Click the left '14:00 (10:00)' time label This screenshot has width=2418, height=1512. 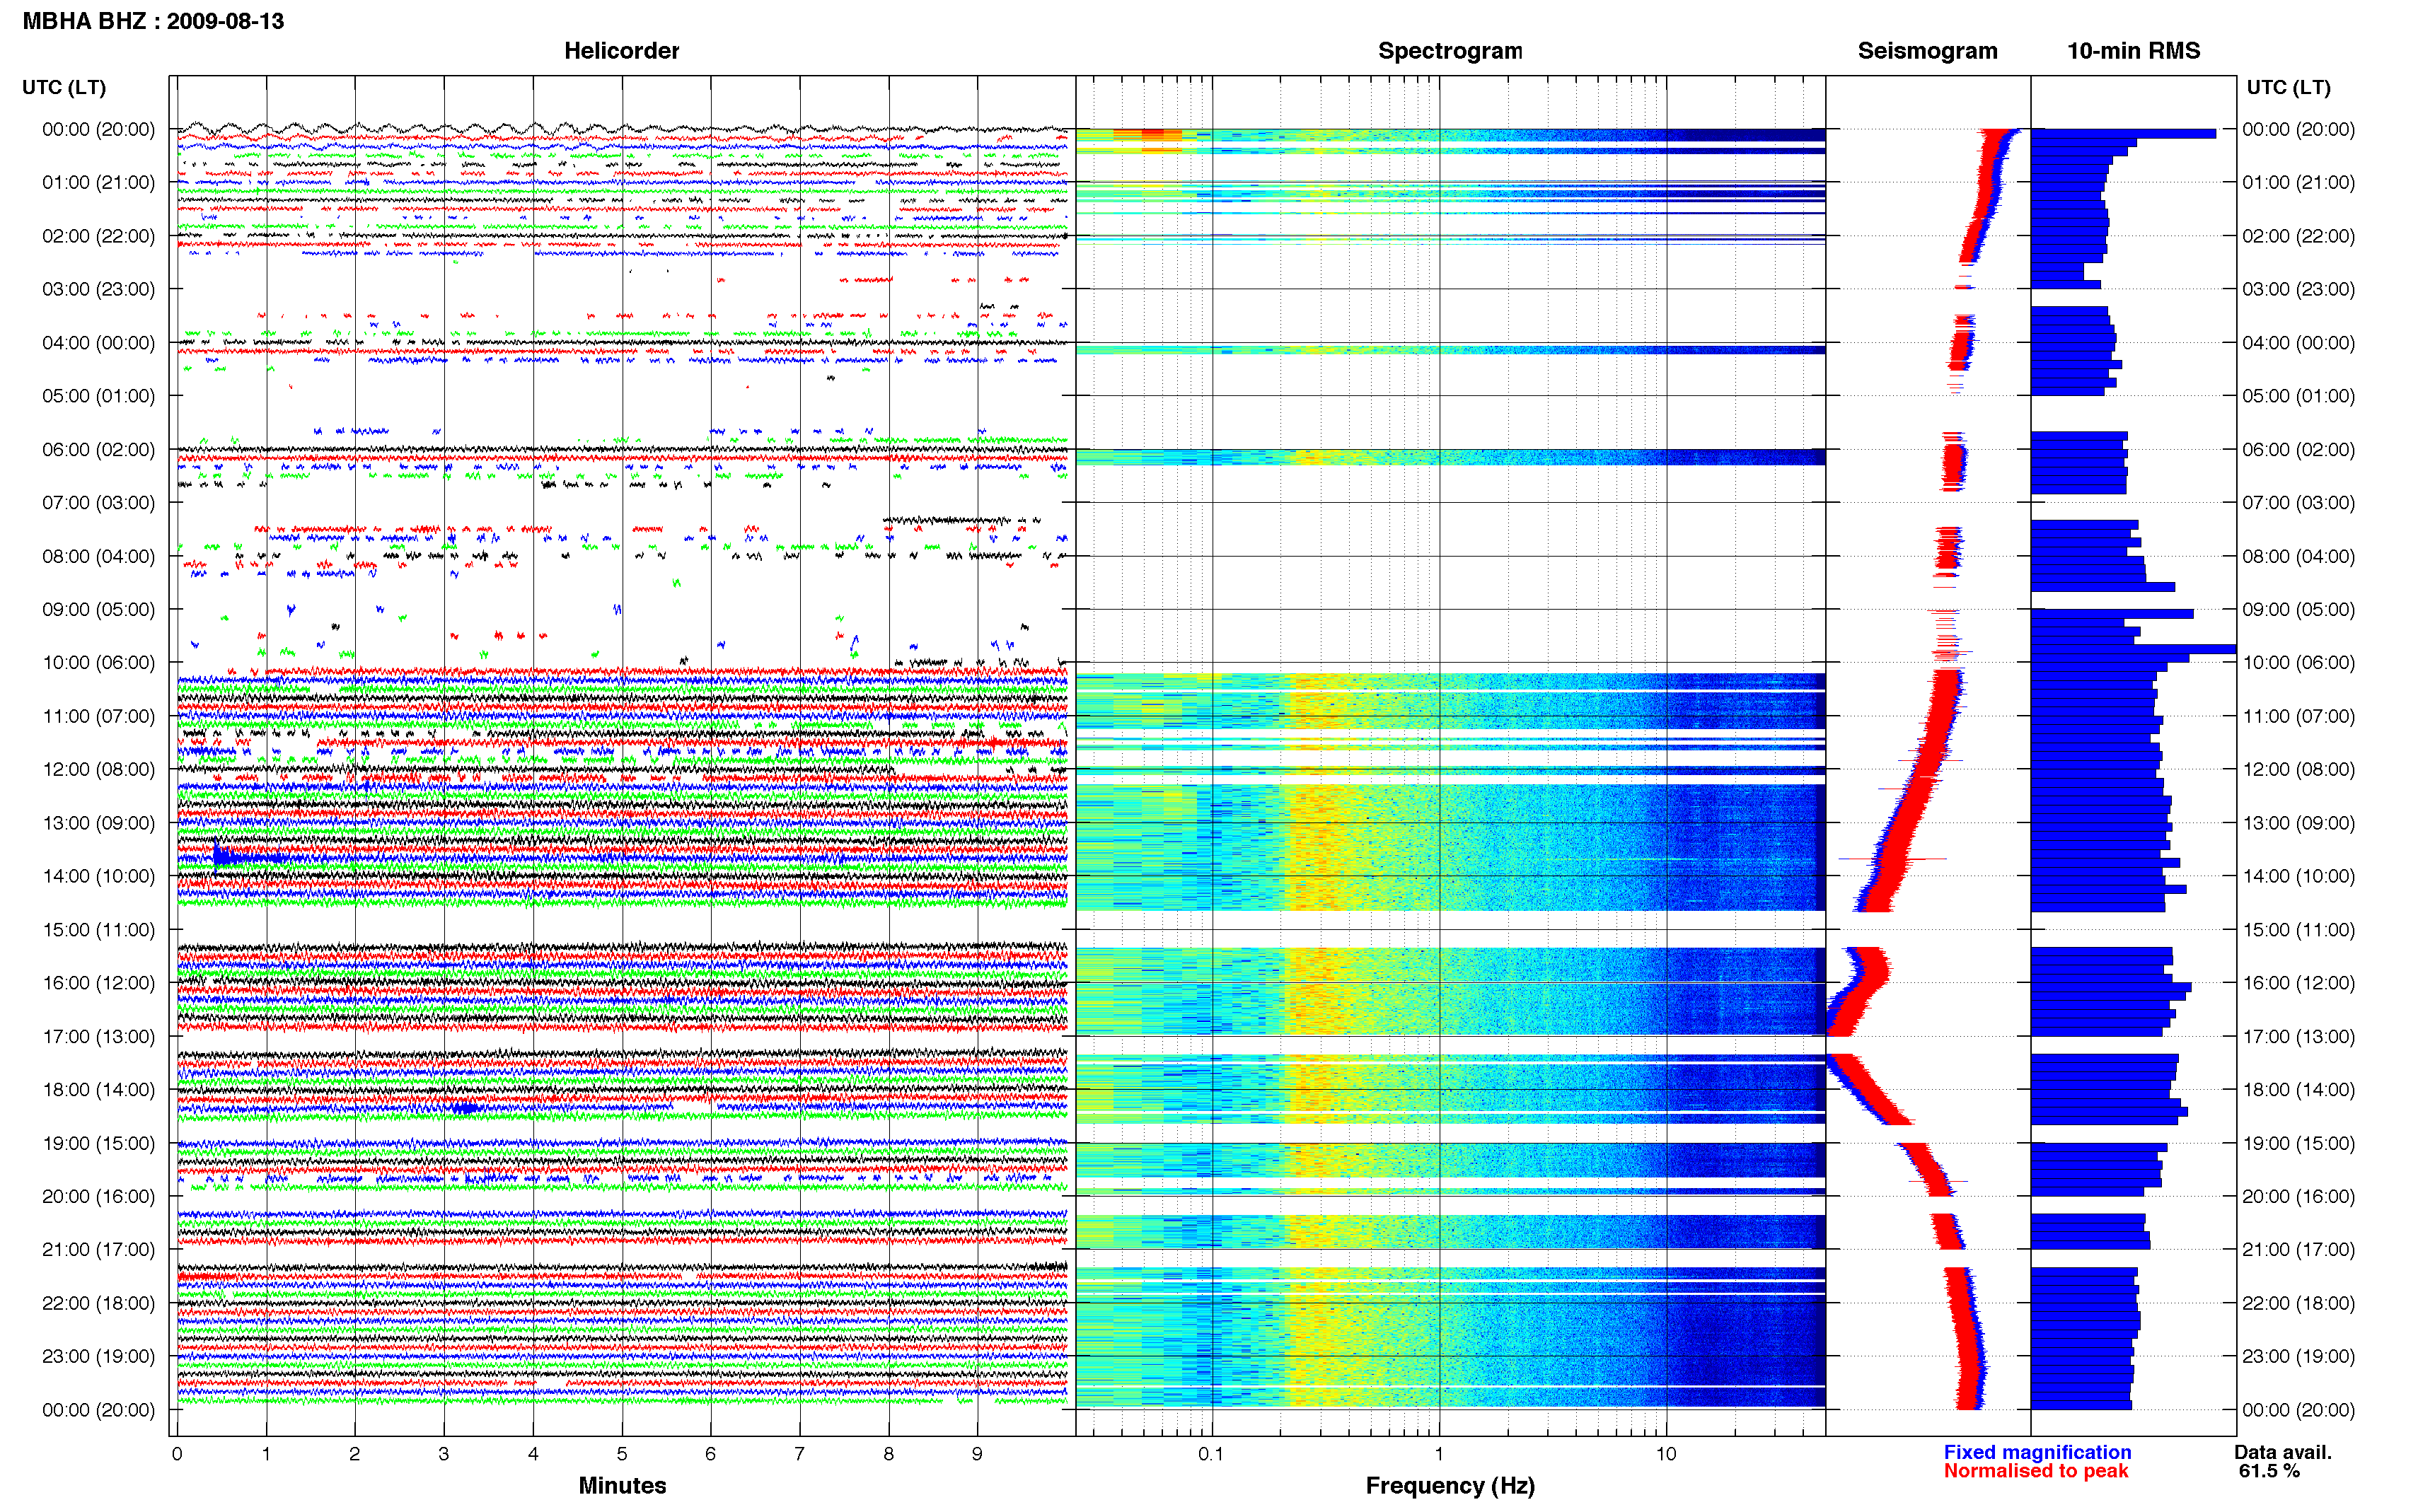point(98,876)
